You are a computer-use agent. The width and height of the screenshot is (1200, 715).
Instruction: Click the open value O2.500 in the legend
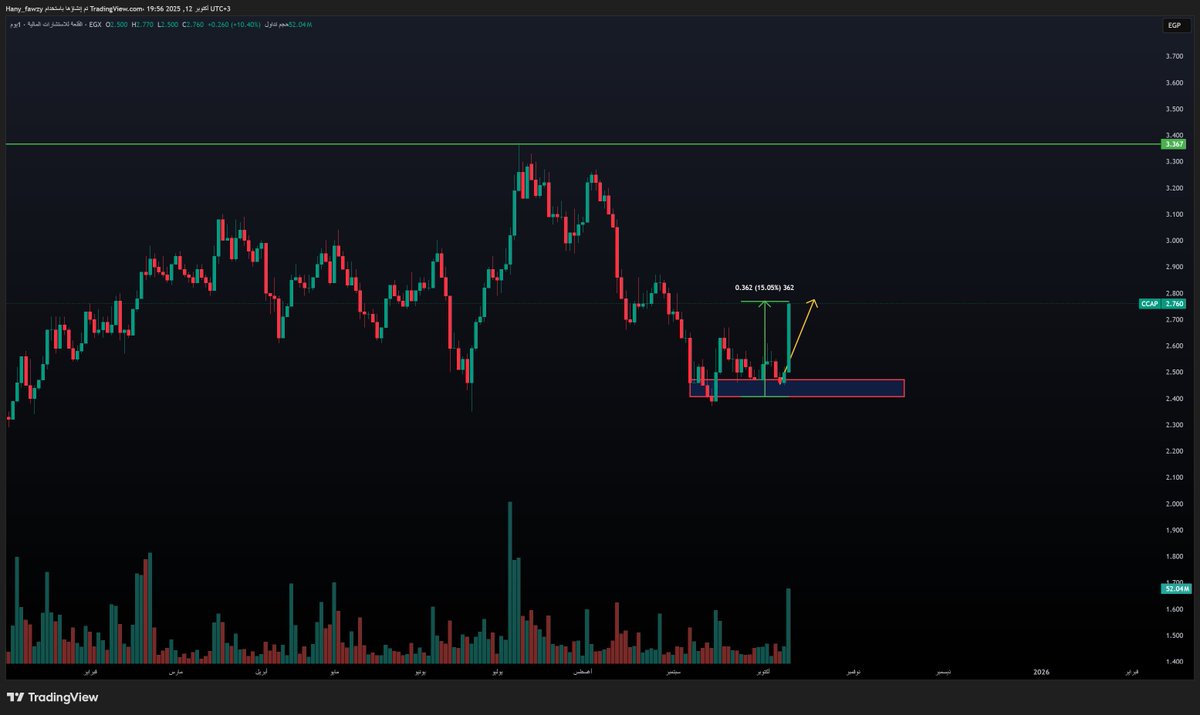pyautogui.click(x=116, y=24)
